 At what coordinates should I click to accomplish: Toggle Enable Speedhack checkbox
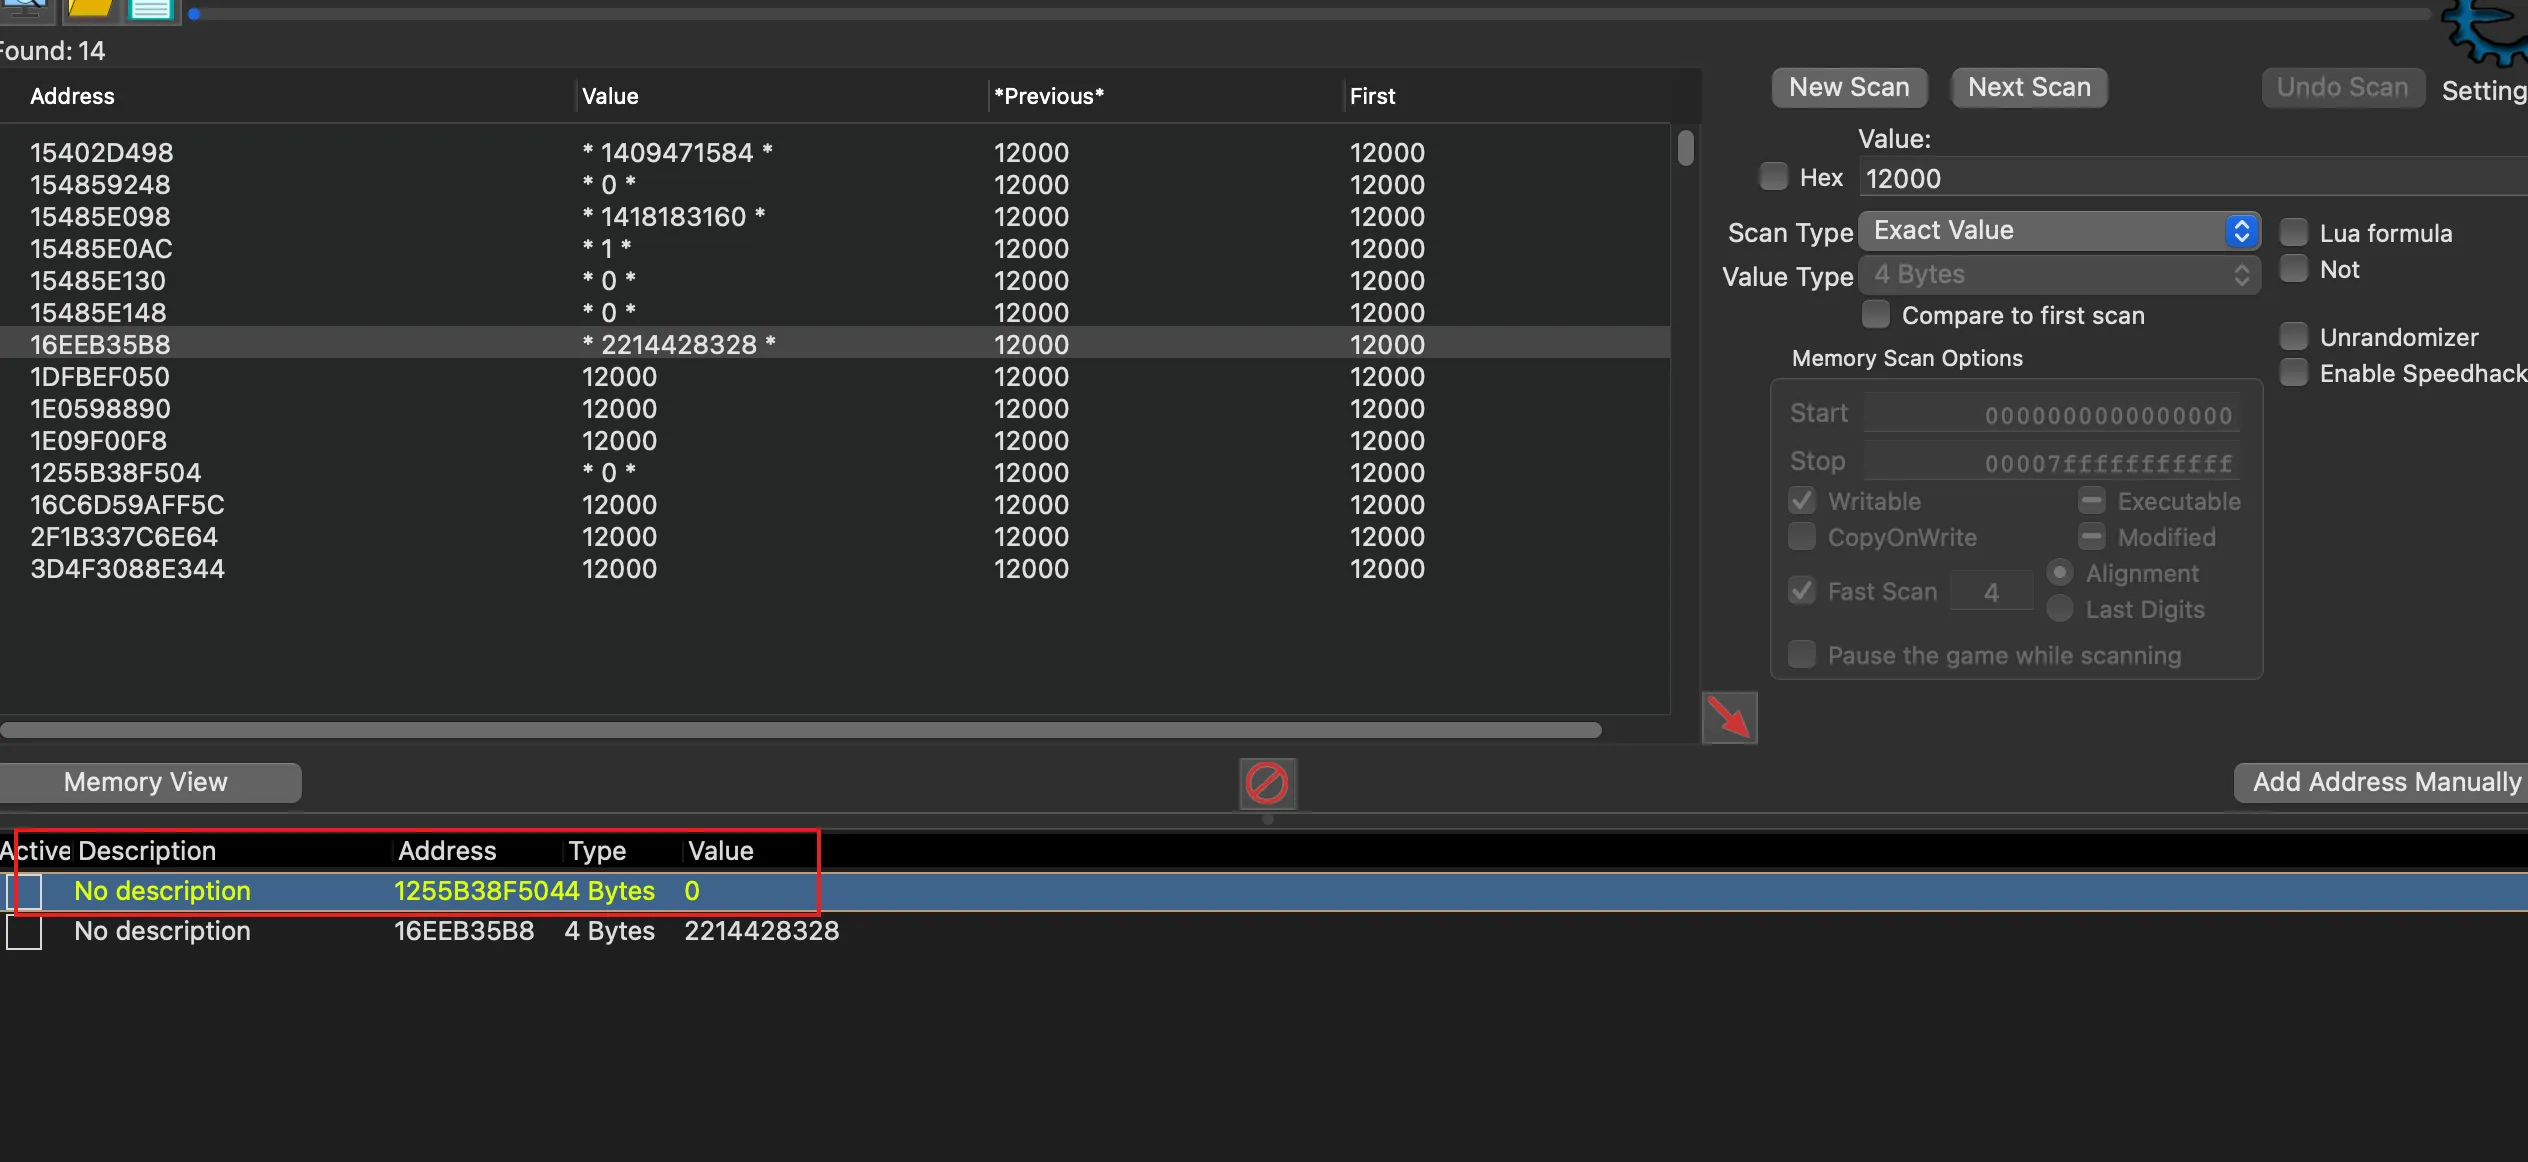[2294, 372]
